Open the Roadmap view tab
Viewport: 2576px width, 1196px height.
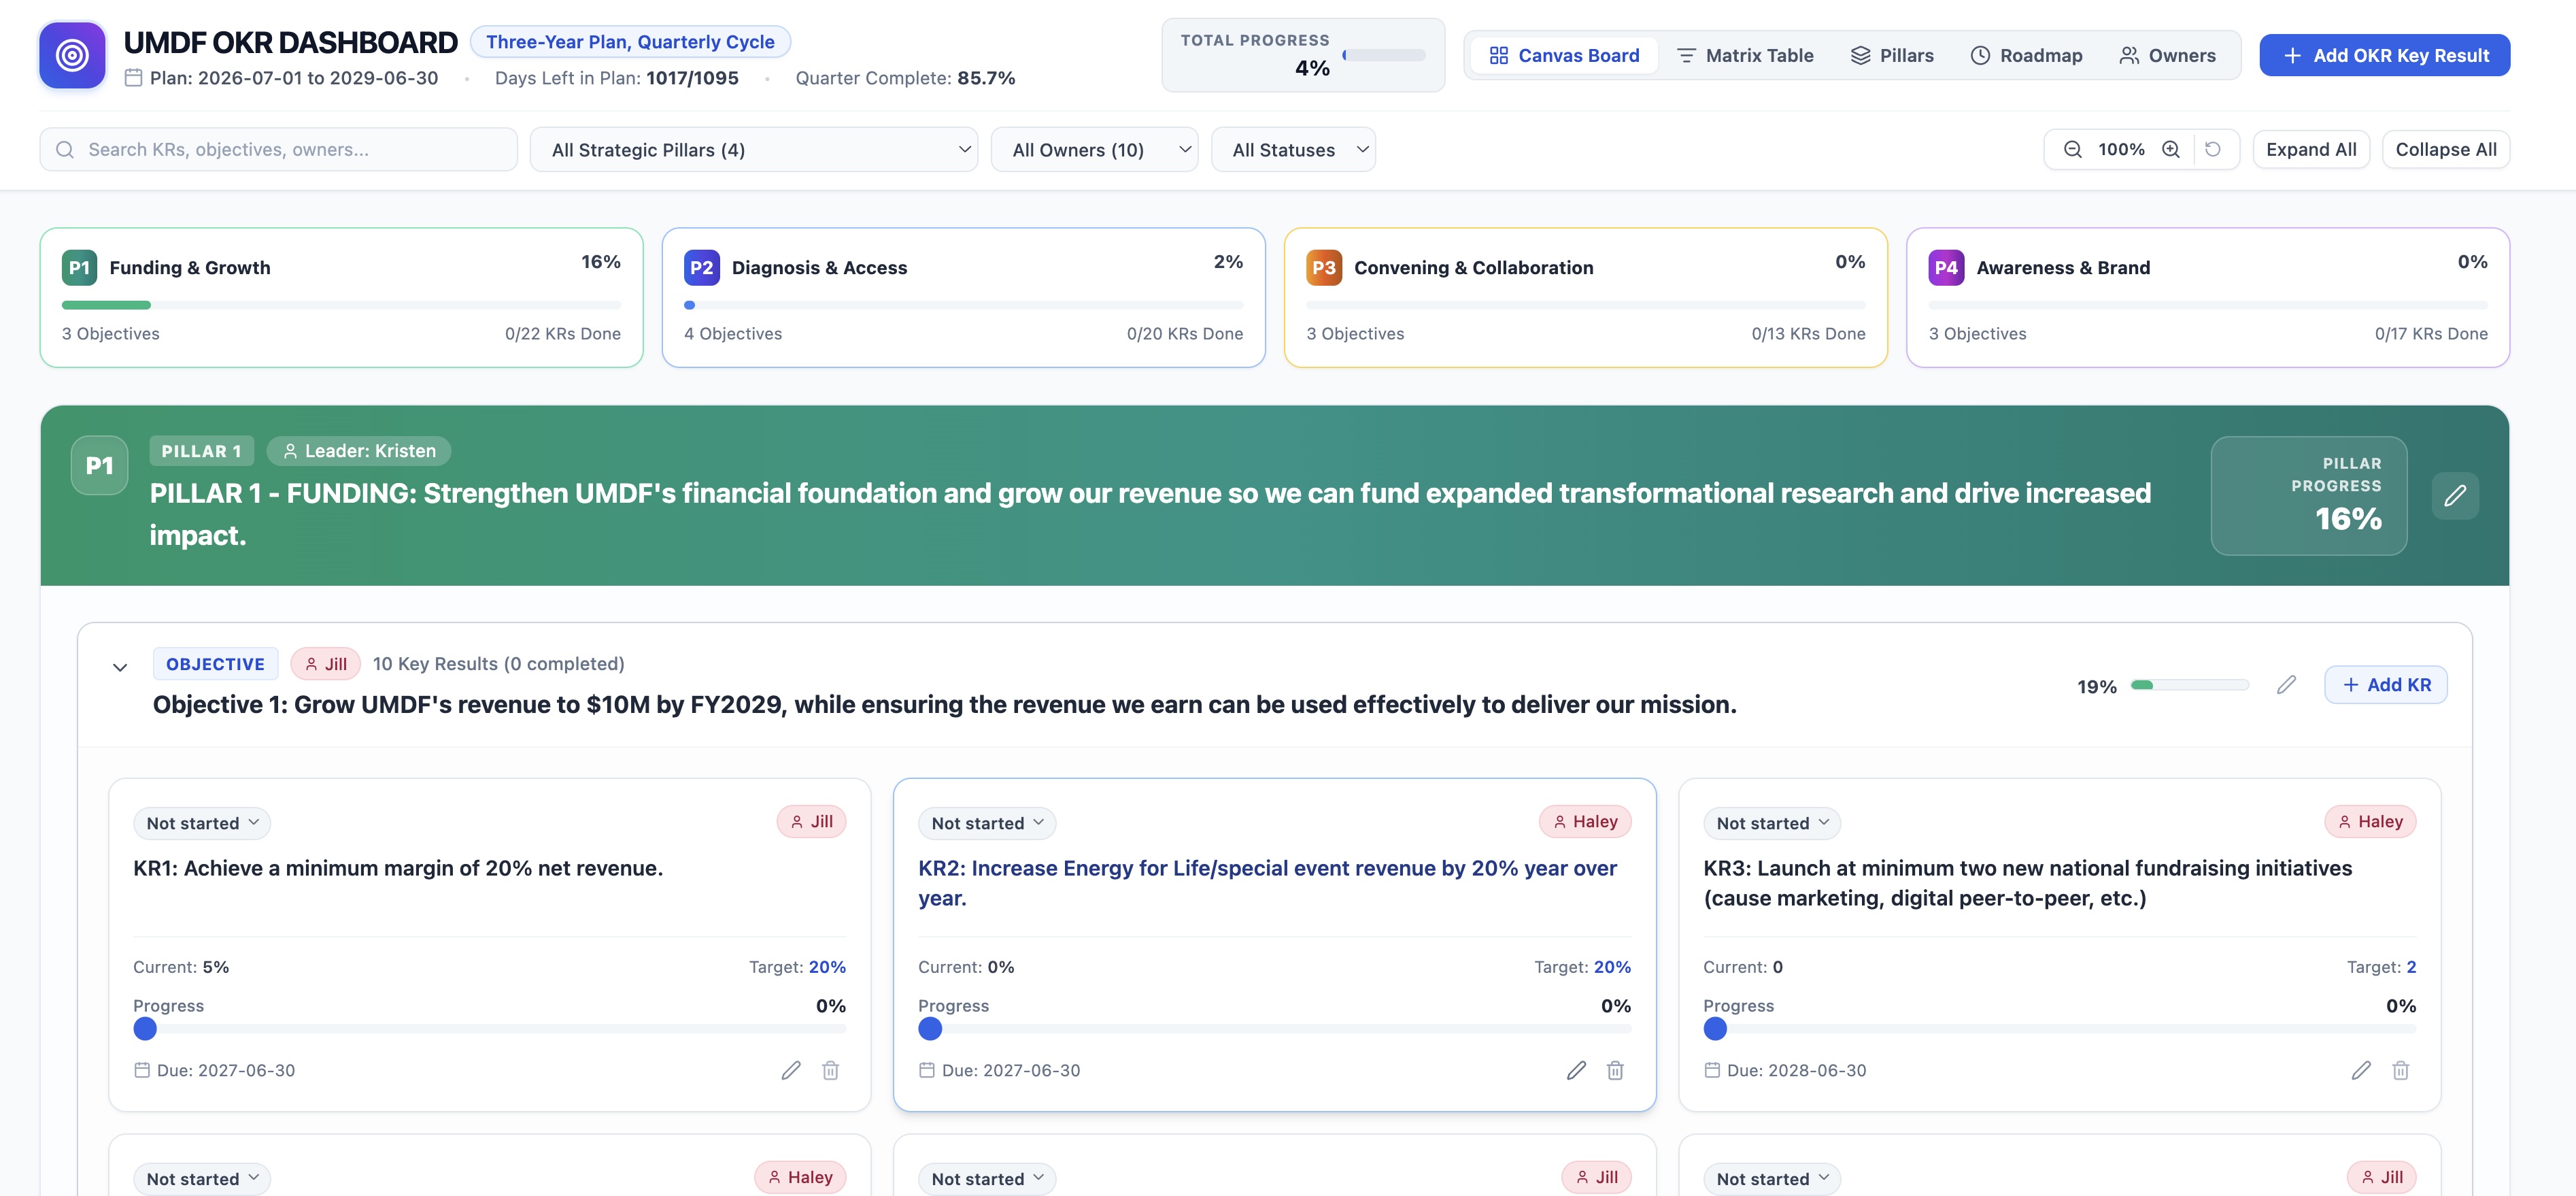point(2026,56)
